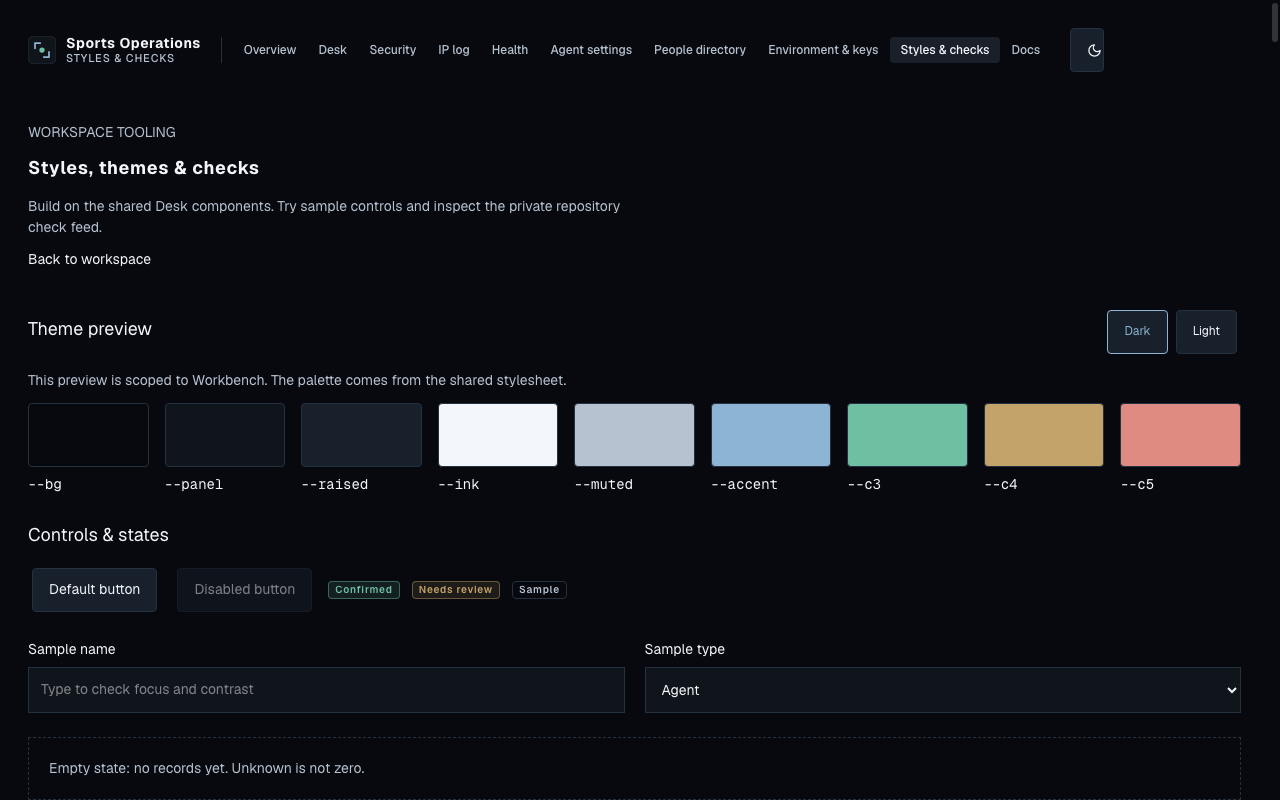Screen dimensions: 1280x800
Task: Click the Sports Operations logo icon
Action: [x=42, y=50]
